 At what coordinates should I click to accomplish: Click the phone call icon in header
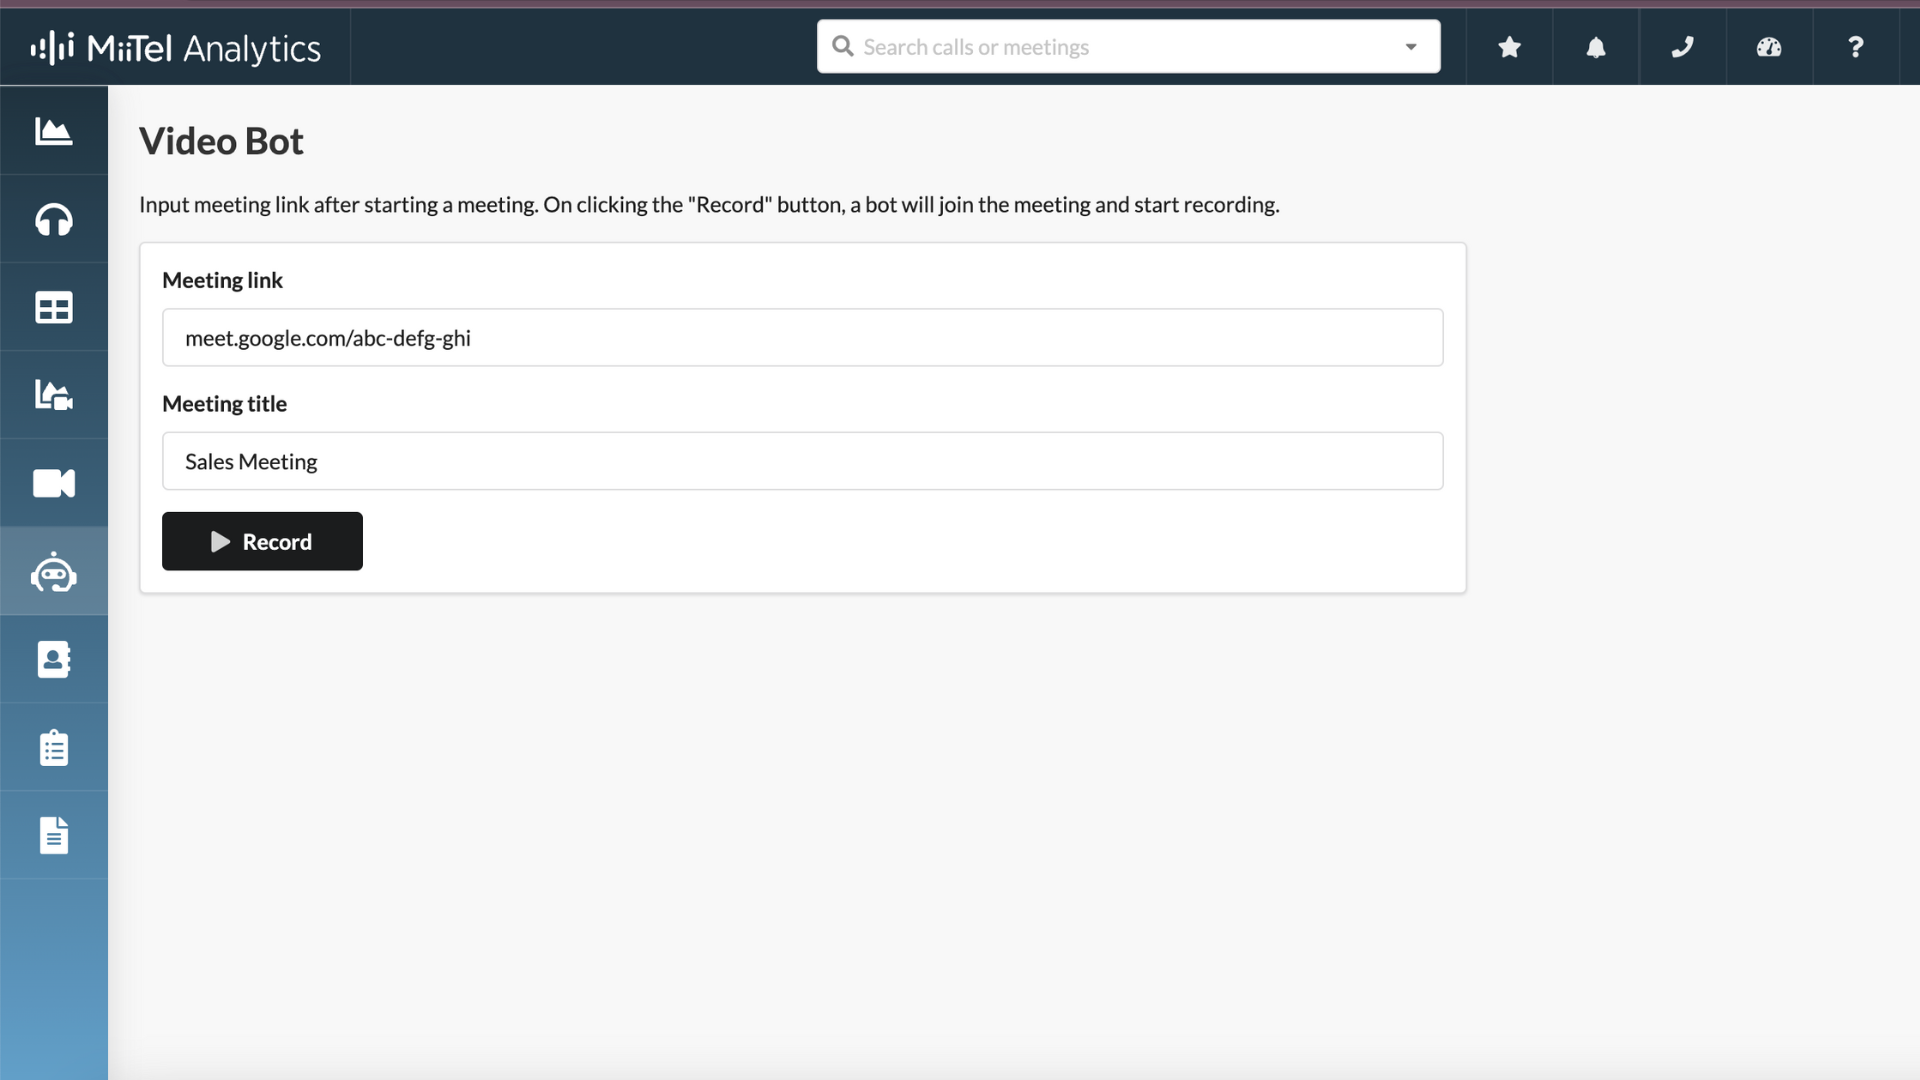pyautogui.click(x=1682, y=47)
